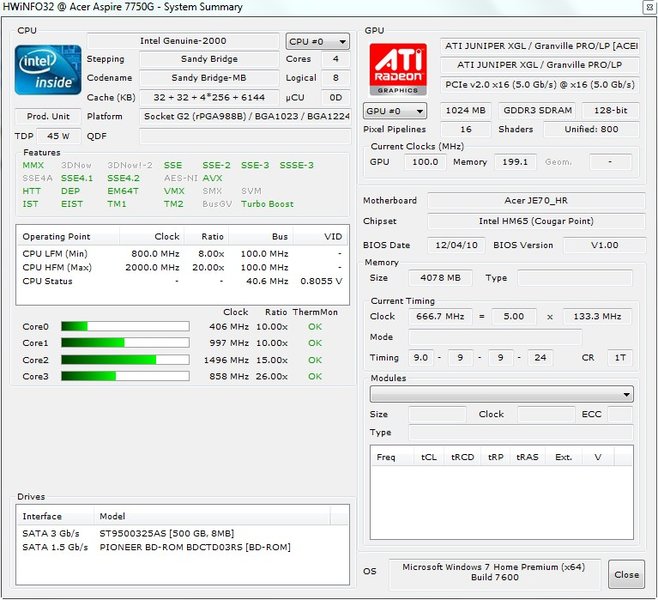Click the memory clock 666.7 MHz field
This screenshot has height=600, width=658.
pos(440,316)
